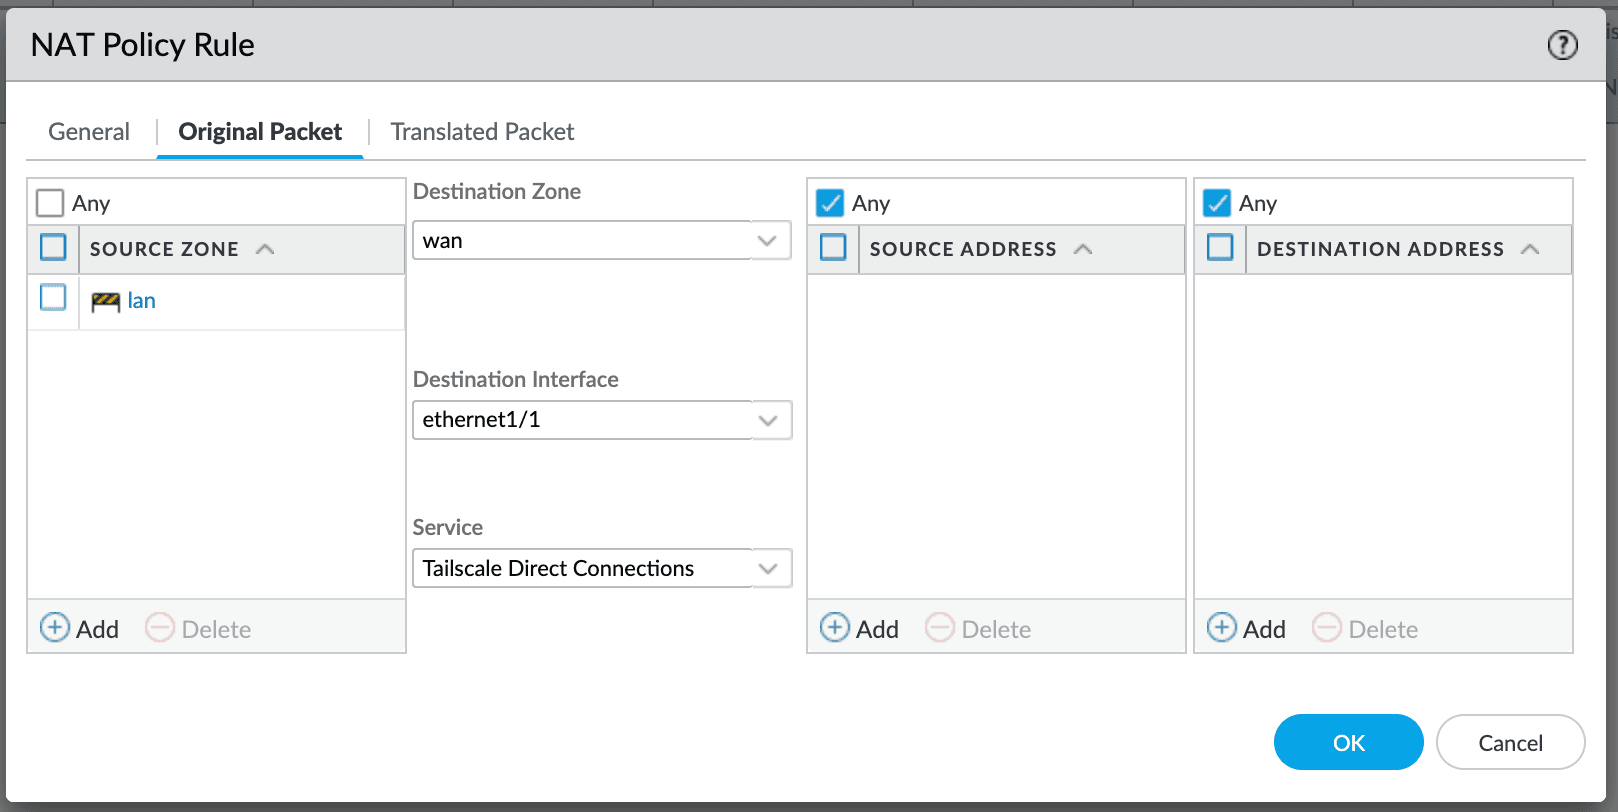The height and width of the screenshot is (812, 1618).
Task: Confirm the rule with OK
Action: [x=1348, y=742]
